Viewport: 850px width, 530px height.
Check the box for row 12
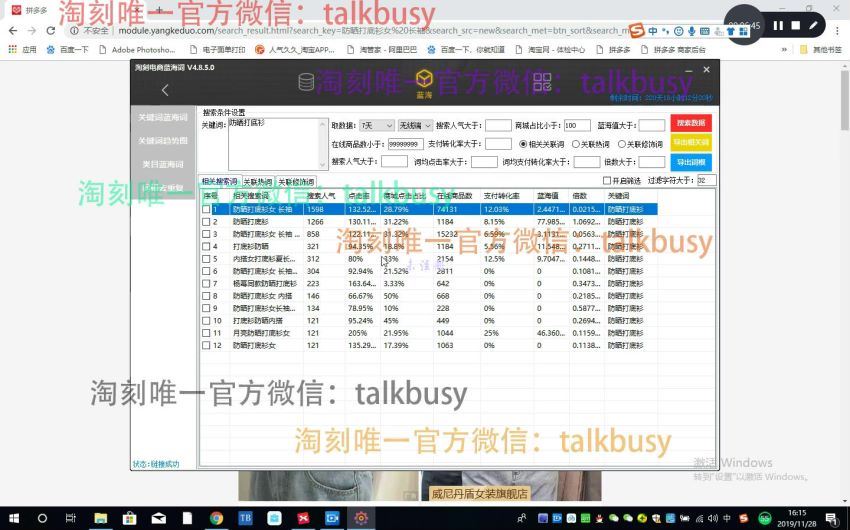[206, 345]
